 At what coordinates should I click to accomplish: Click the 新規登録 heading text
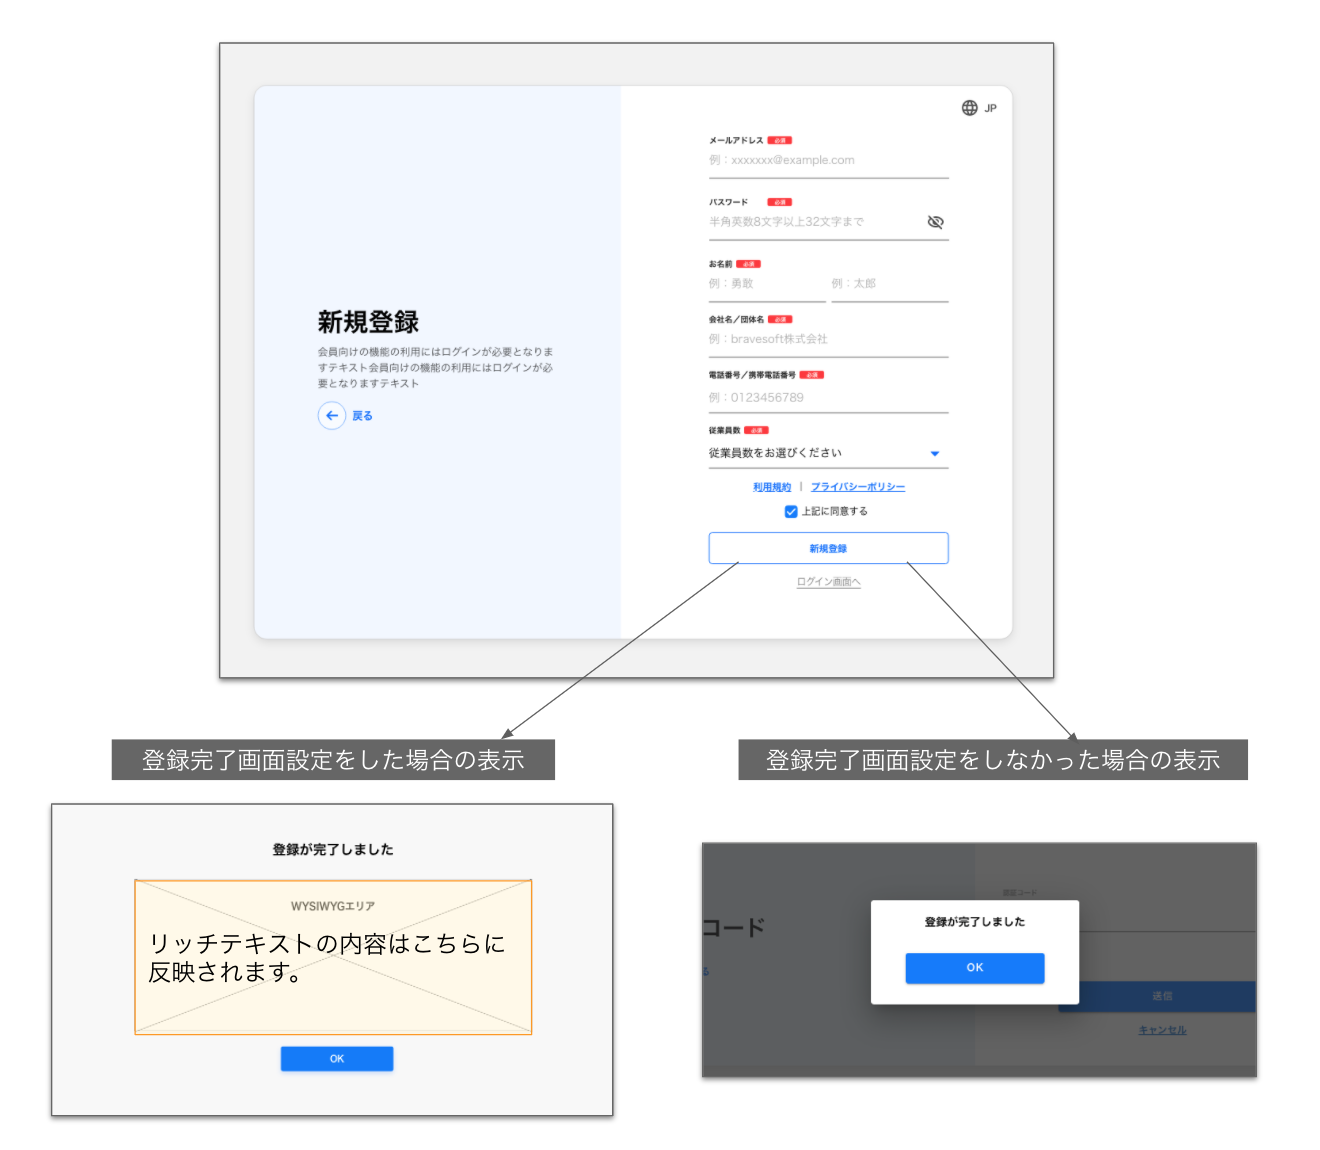click(368, 322)
